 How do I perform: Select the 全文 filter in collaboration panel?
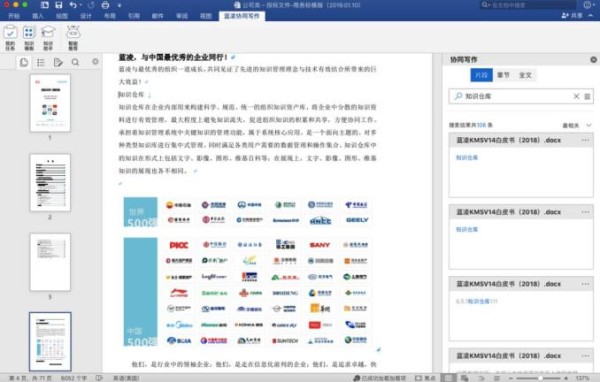[x=525, y=75]
